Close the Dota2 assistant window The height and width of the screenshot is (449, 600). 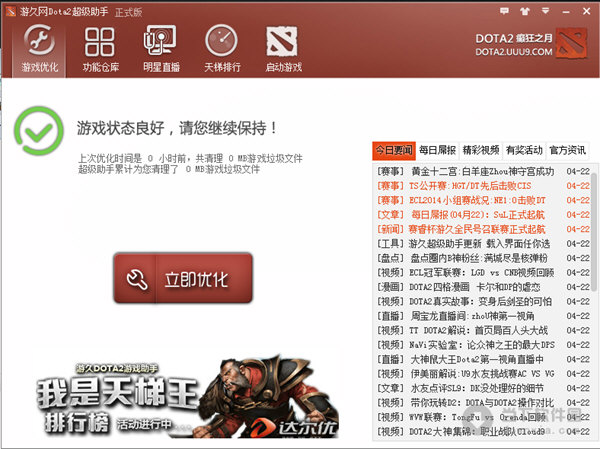[x=586, y=11]
